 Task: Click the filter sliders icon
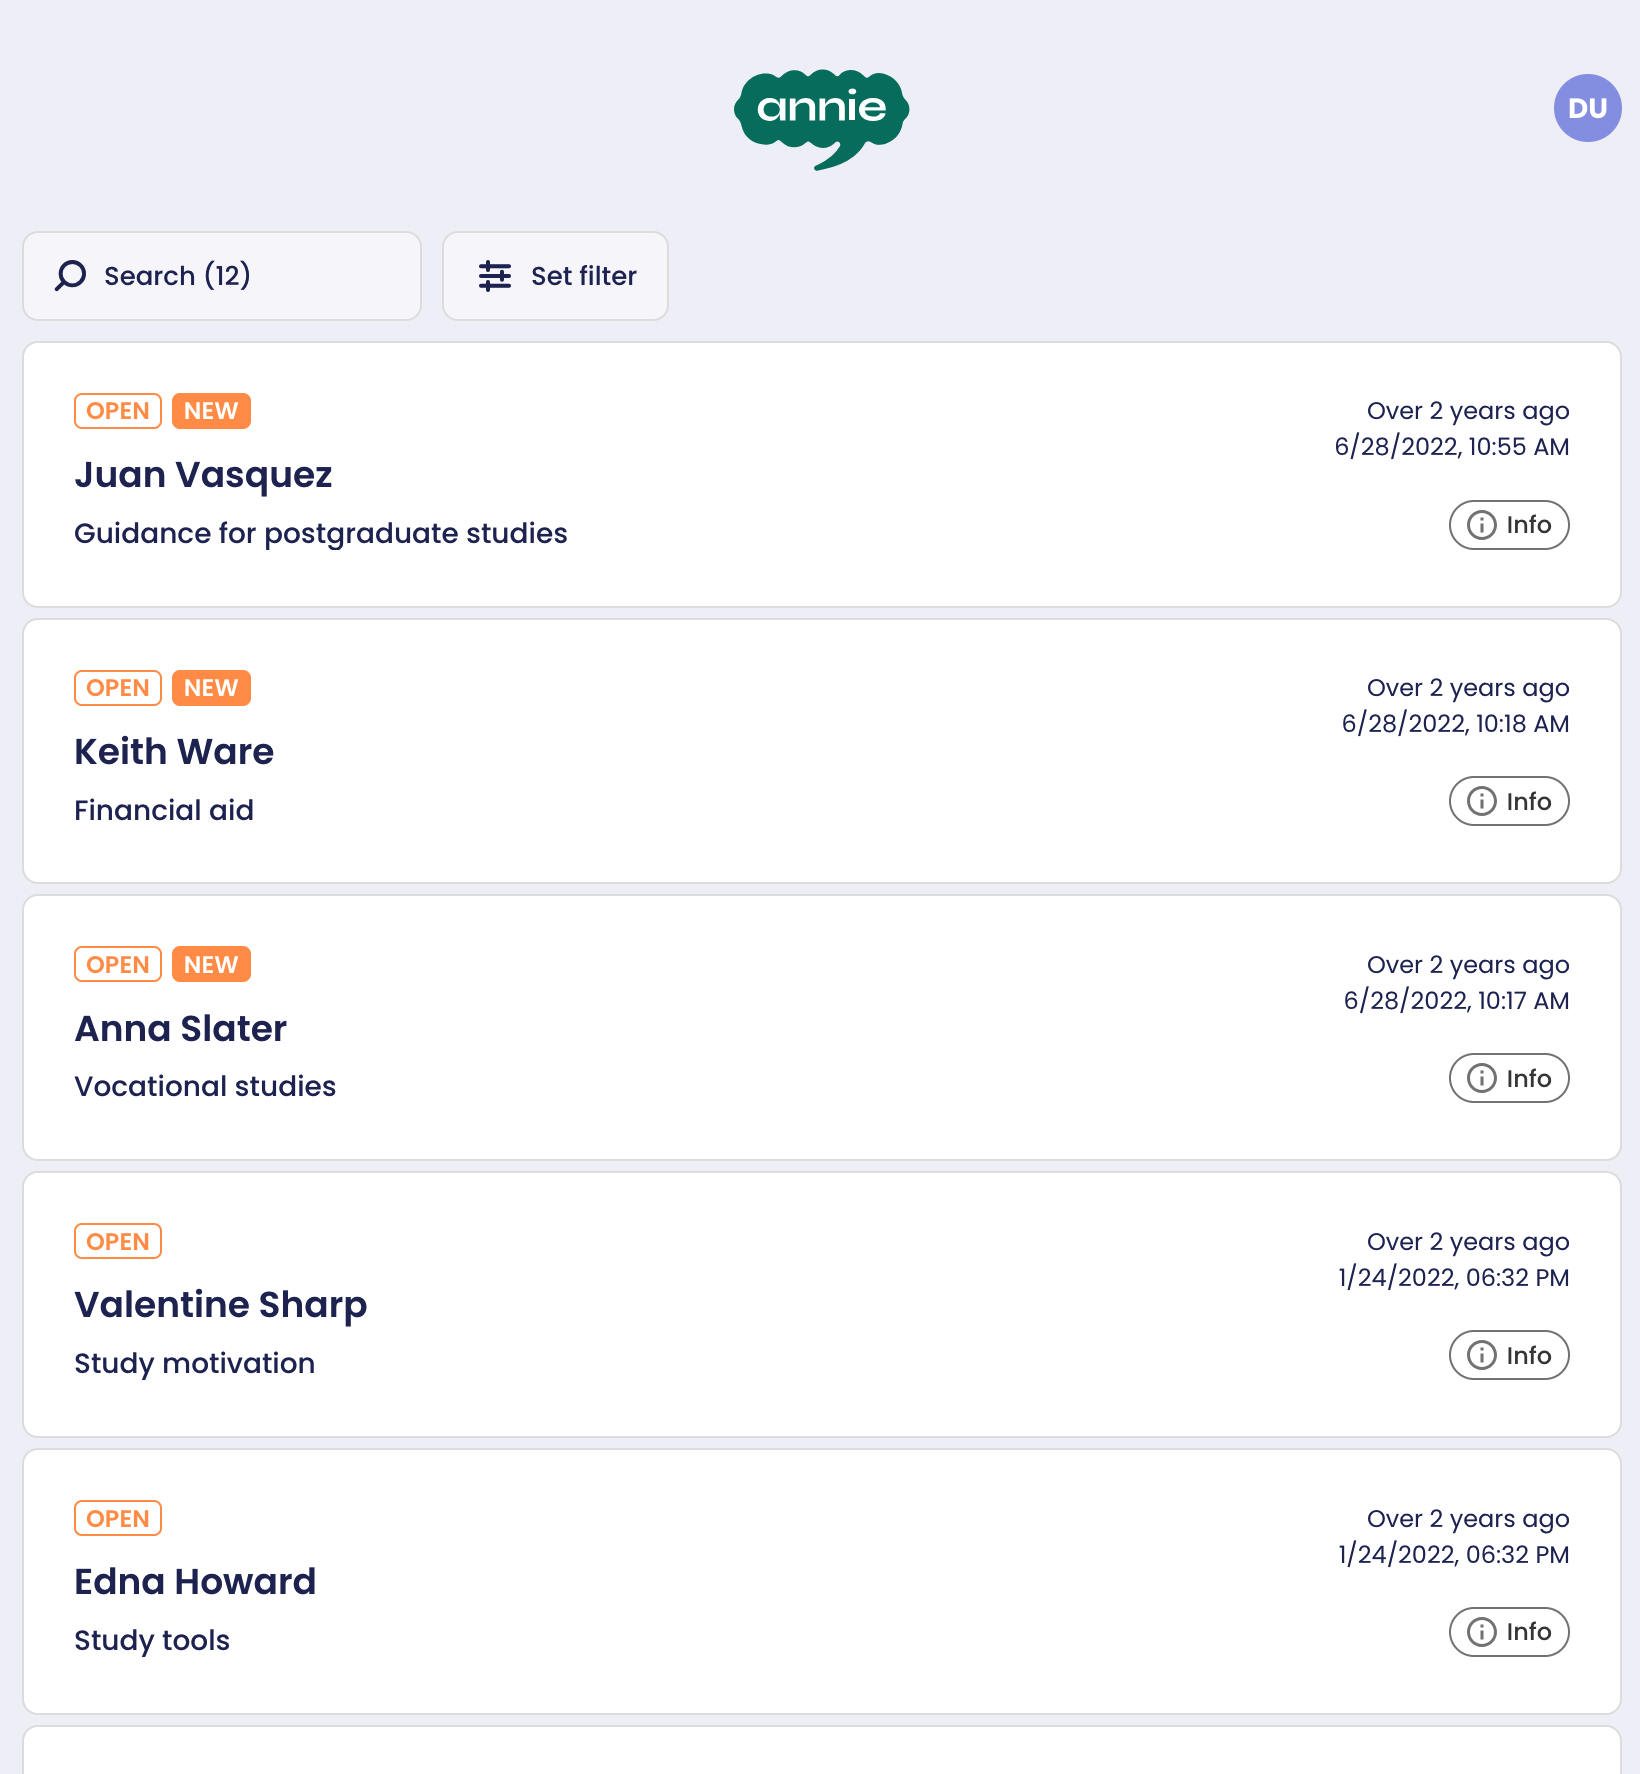point(495,276)
